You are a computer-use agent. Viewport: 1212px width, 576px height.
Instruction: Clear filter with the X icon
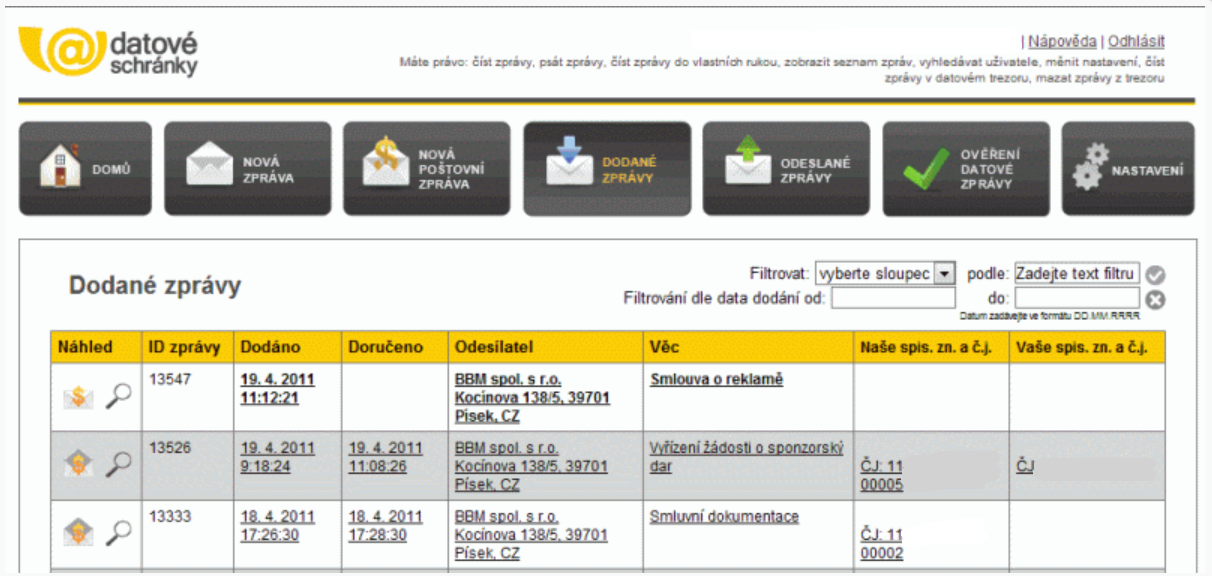[x=1156, y=299]
